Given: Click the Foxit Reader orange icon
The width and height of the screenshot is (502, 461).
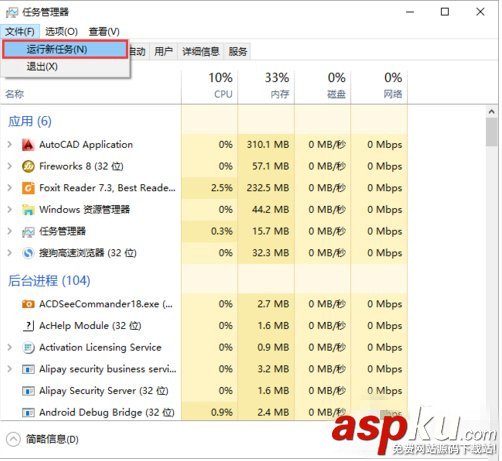Looking at the screenshot, I should click(x=28, y=188).
